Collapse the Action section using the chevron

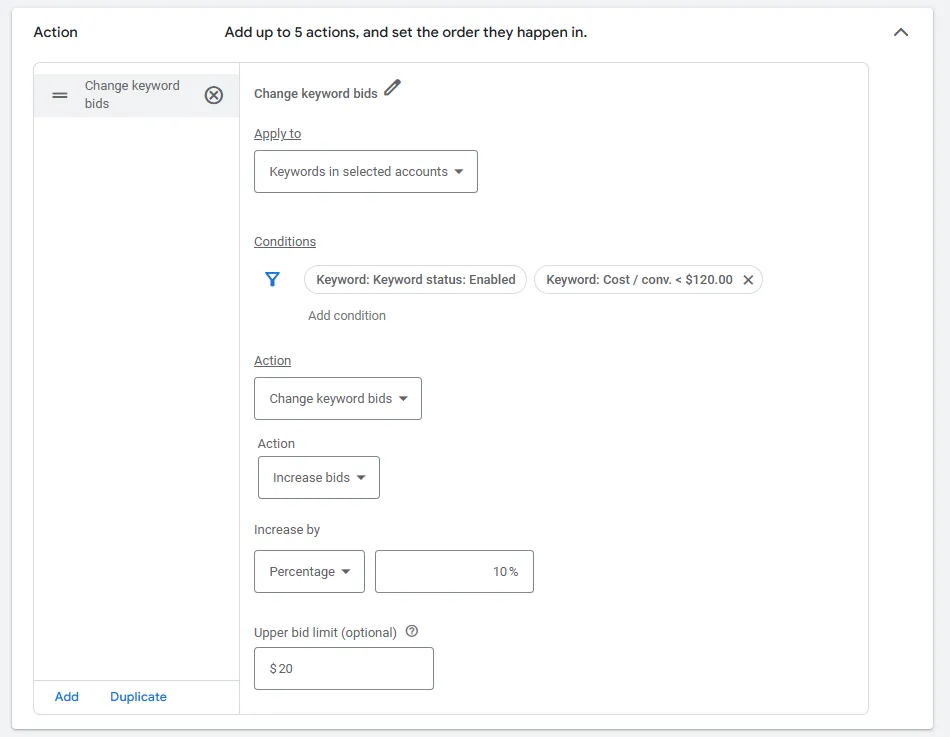(x=901, y=32)
